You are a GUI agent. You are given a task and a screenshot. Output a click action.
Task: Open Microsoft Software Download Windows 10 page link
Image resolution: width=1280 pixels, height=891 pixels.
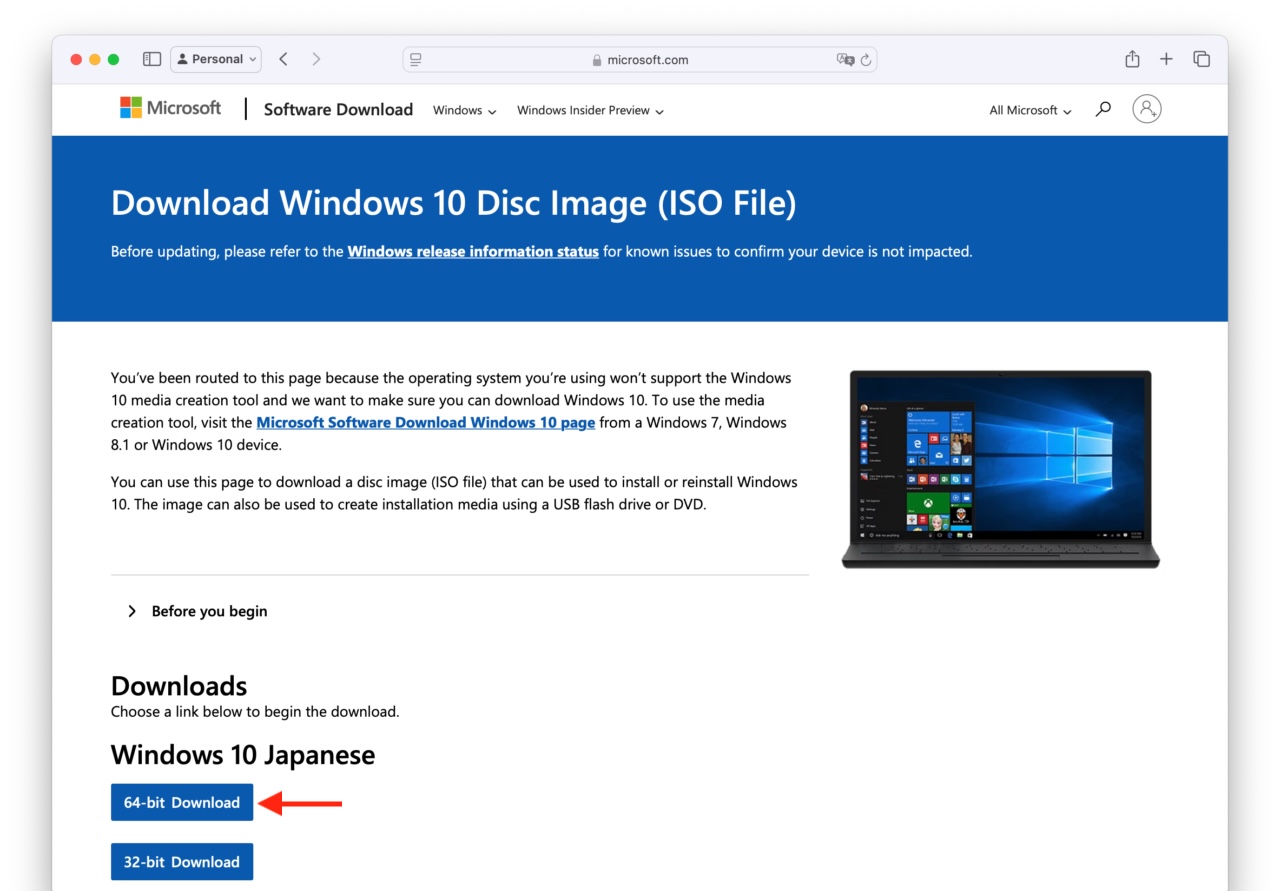426,423
